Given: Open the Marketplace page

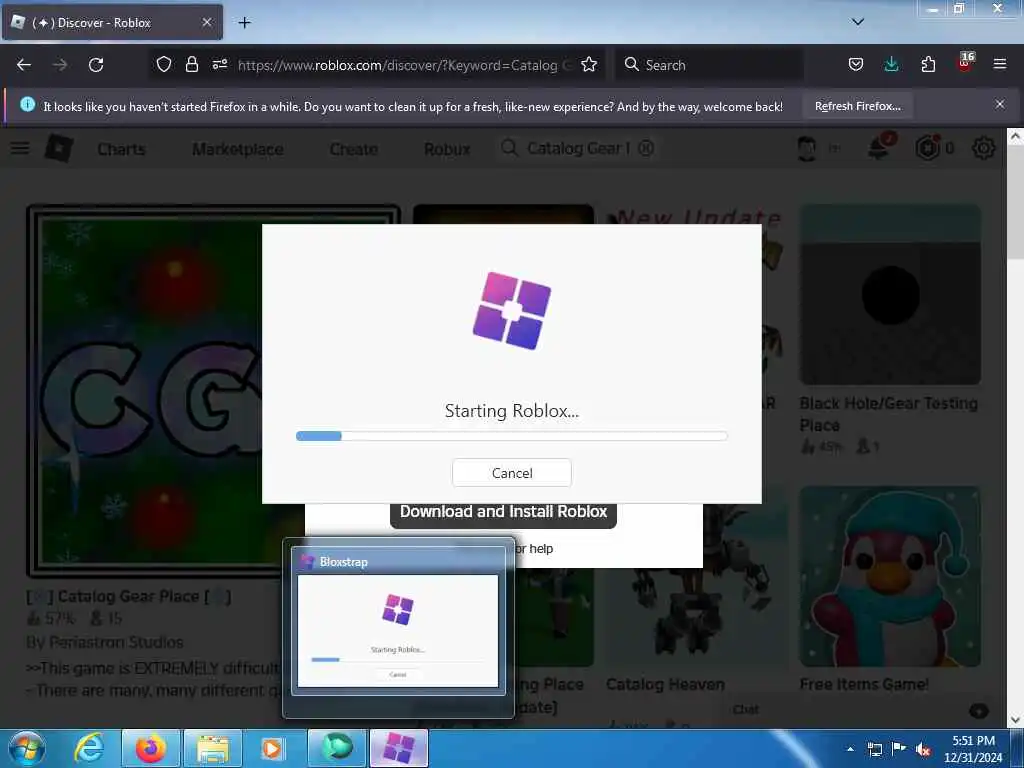Looking at the screenshot, I should click(238, 150).
